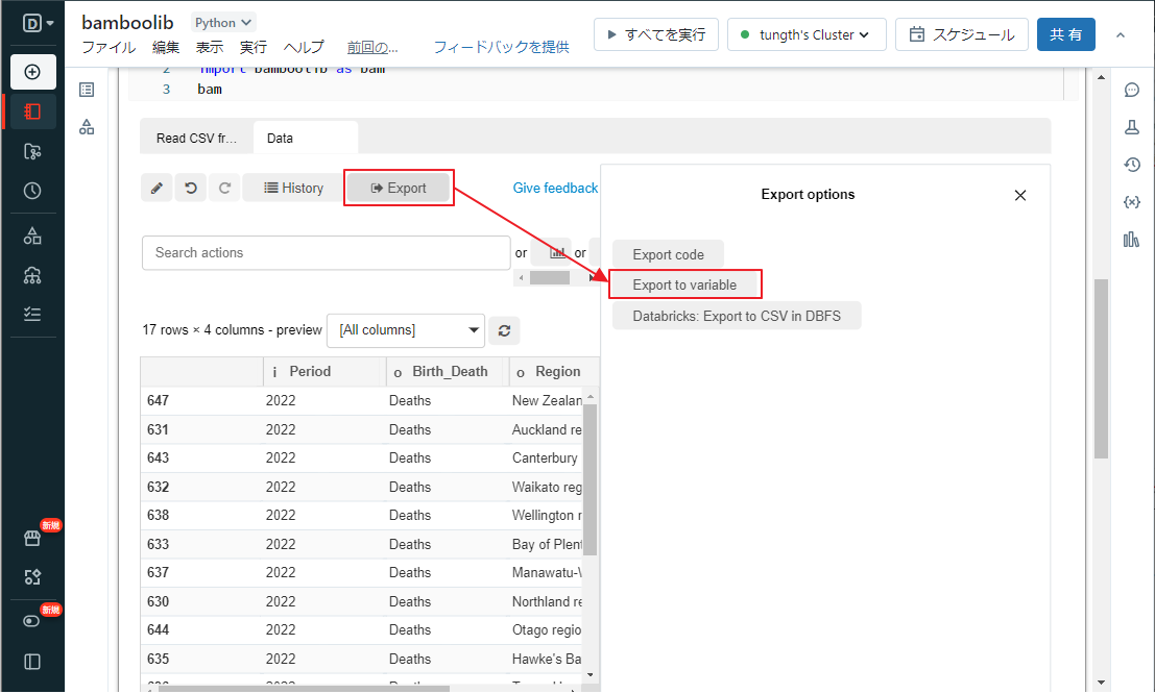
Task: Click the undo arrow icon
Action: pos(190,188)
